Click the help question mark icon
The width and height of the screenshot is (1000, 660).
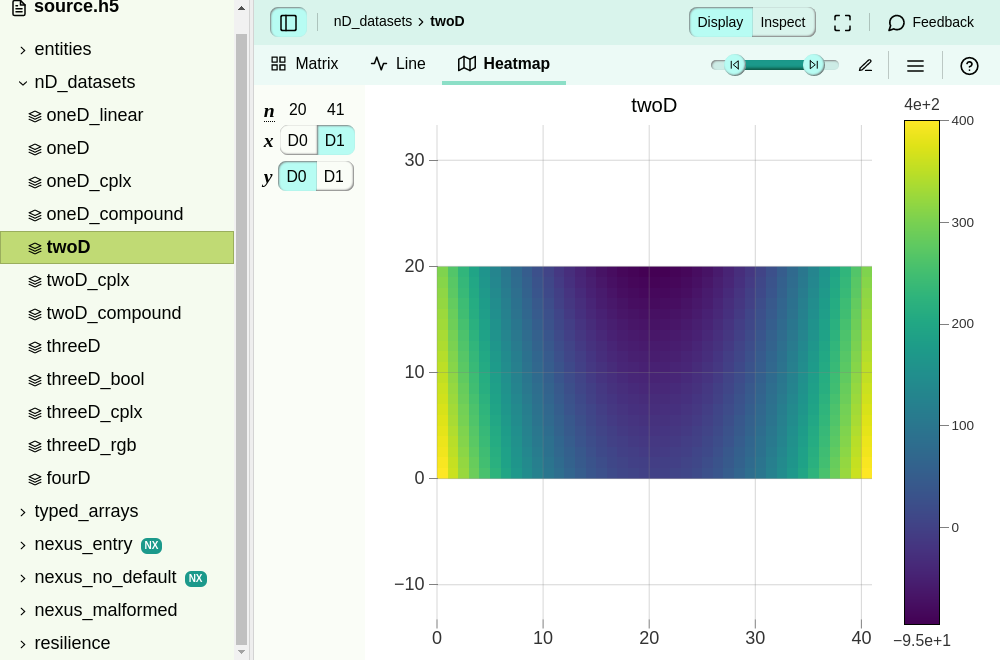[969, 65]
